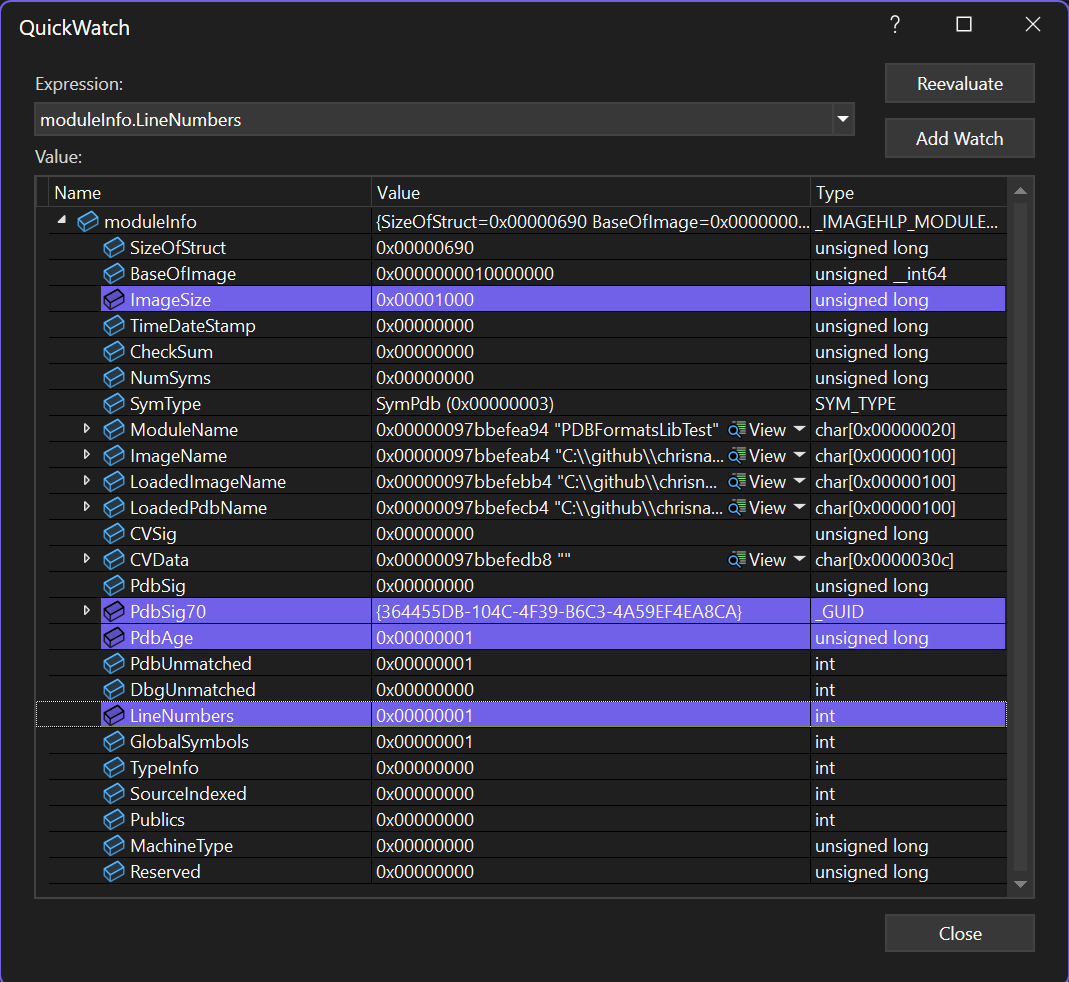The width and height of the screenshot is (1069, 982).
Task: Click the PdbAge field icon
Action: [x=114, y=638]
